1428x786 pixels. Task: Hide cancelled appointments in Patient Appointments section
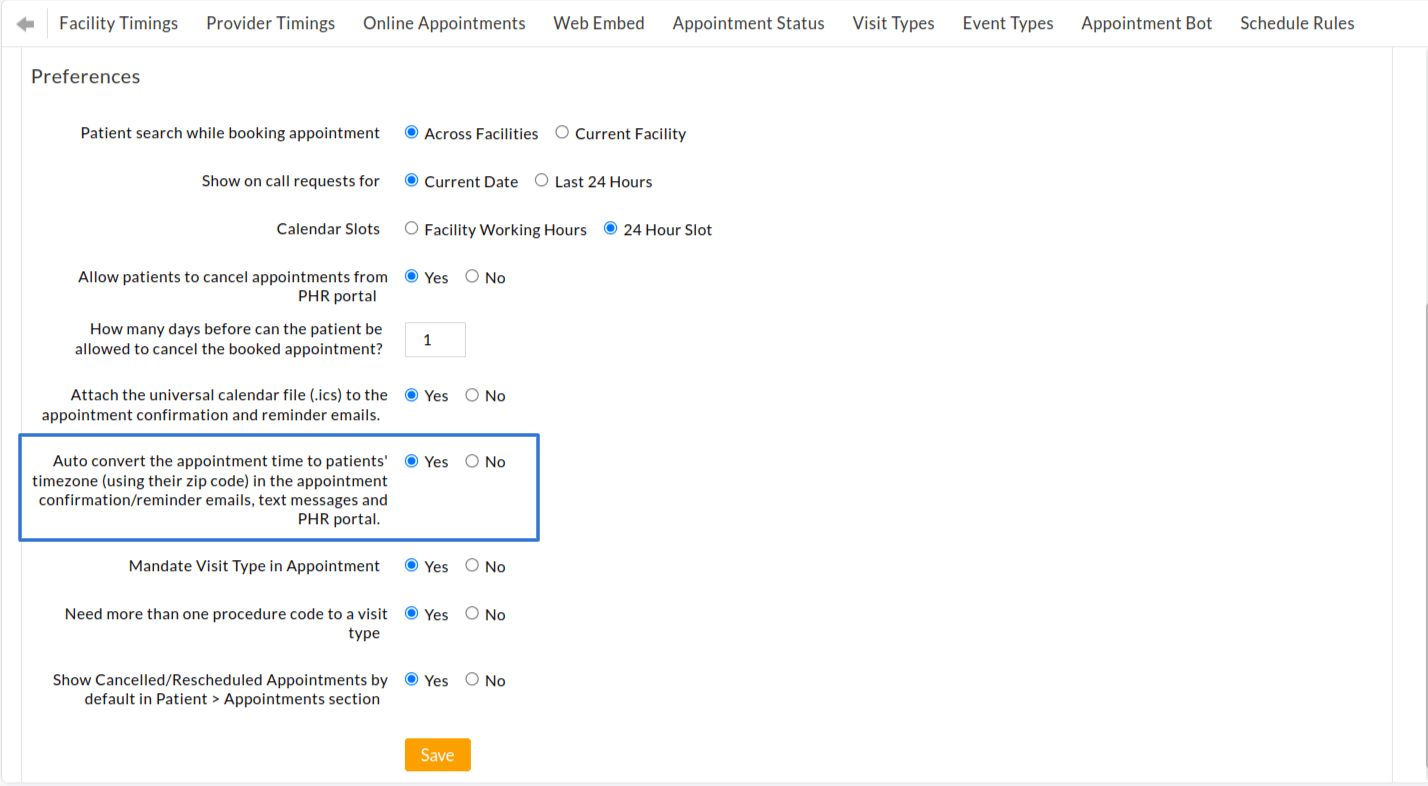point(471,680)
